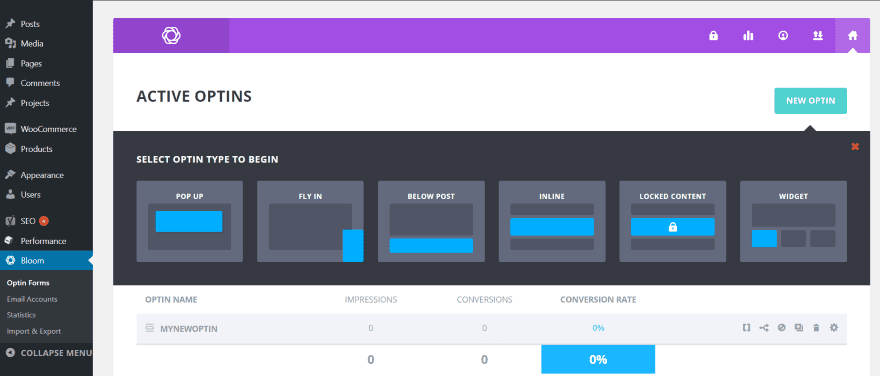Image resolution: width=880 pixels, height=376 pixels.
Task: Duplicate MYNEWOPTIN with the copy icon
Action: point(799,328)
